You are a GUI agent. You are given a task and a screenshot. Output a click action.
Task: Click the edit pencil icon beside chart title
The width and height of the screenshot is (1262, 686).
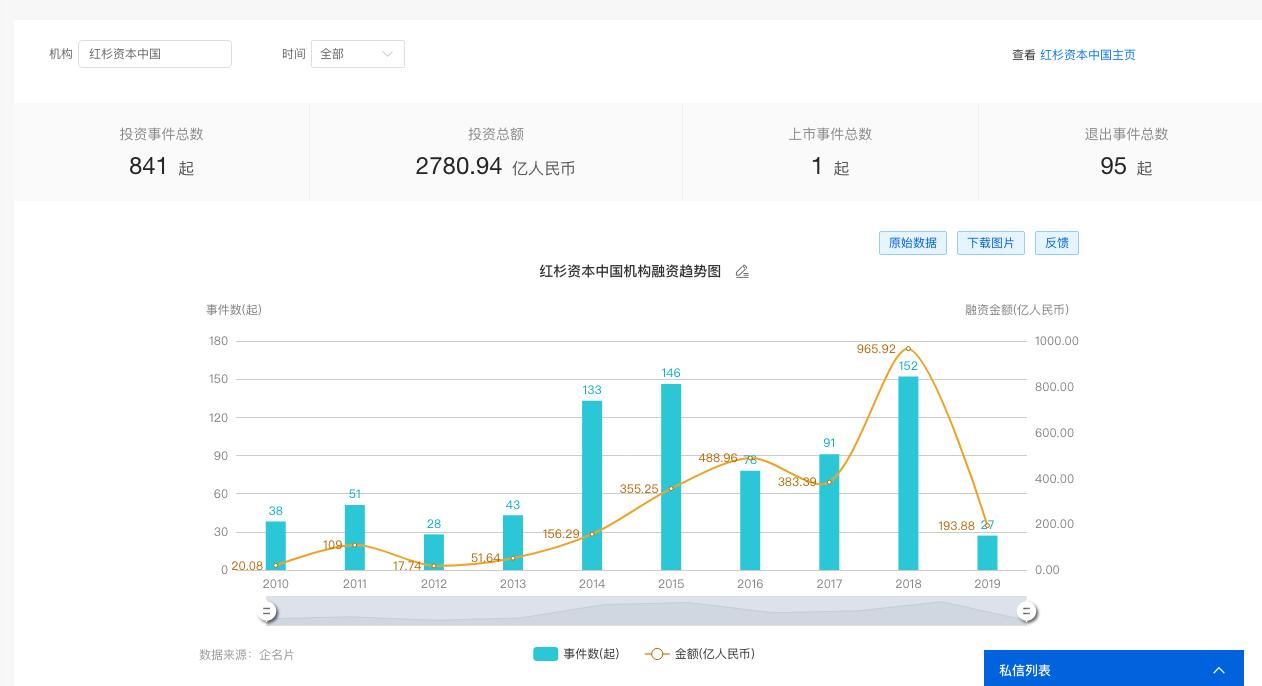pyautogui.click(x=742, y=272)
